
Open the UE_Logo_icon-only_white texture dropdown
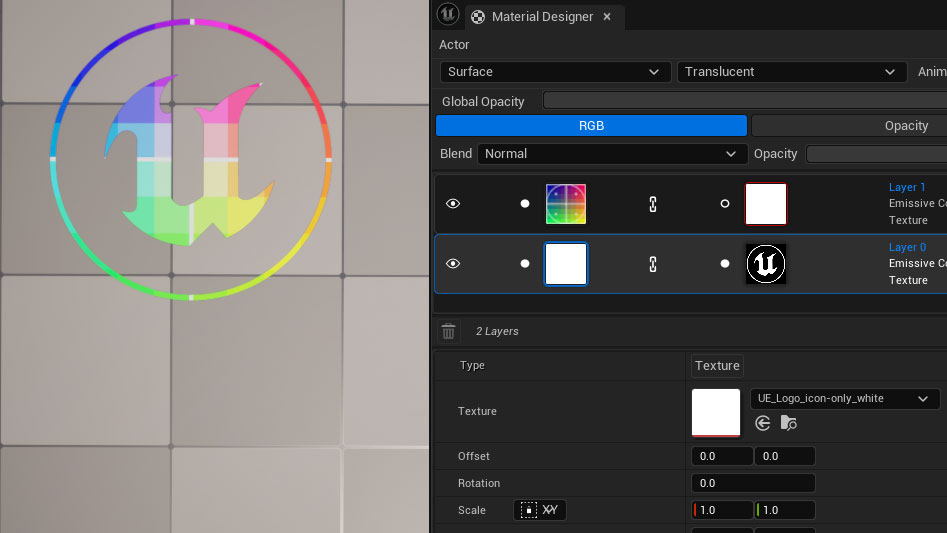point(844,399)
